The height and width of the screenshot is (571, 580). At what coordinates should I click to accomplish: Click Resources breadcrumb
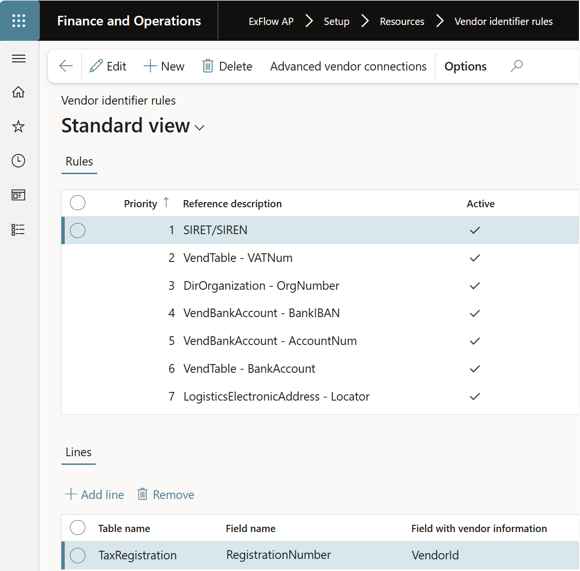click(x=402, y=21)
